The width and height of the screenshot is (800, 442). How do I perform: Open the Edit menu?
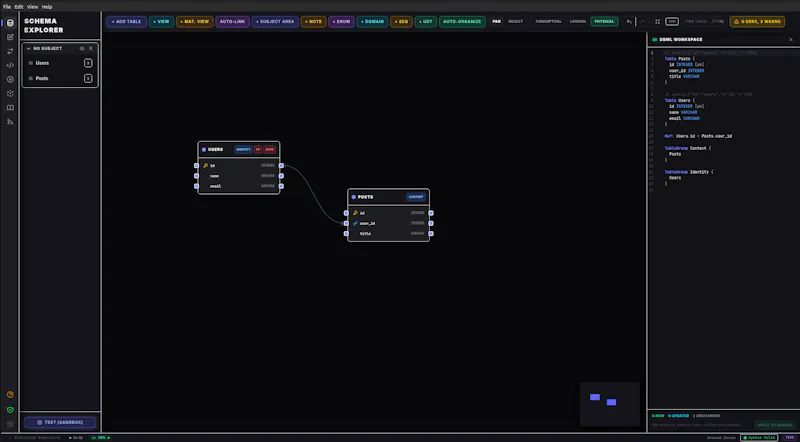tap(19, 7)
